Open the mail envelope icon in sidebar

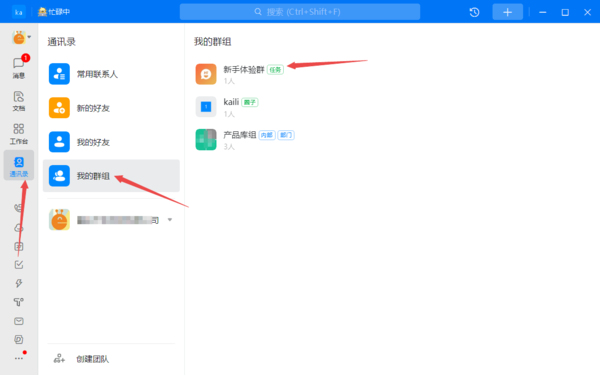coord(19,321)
